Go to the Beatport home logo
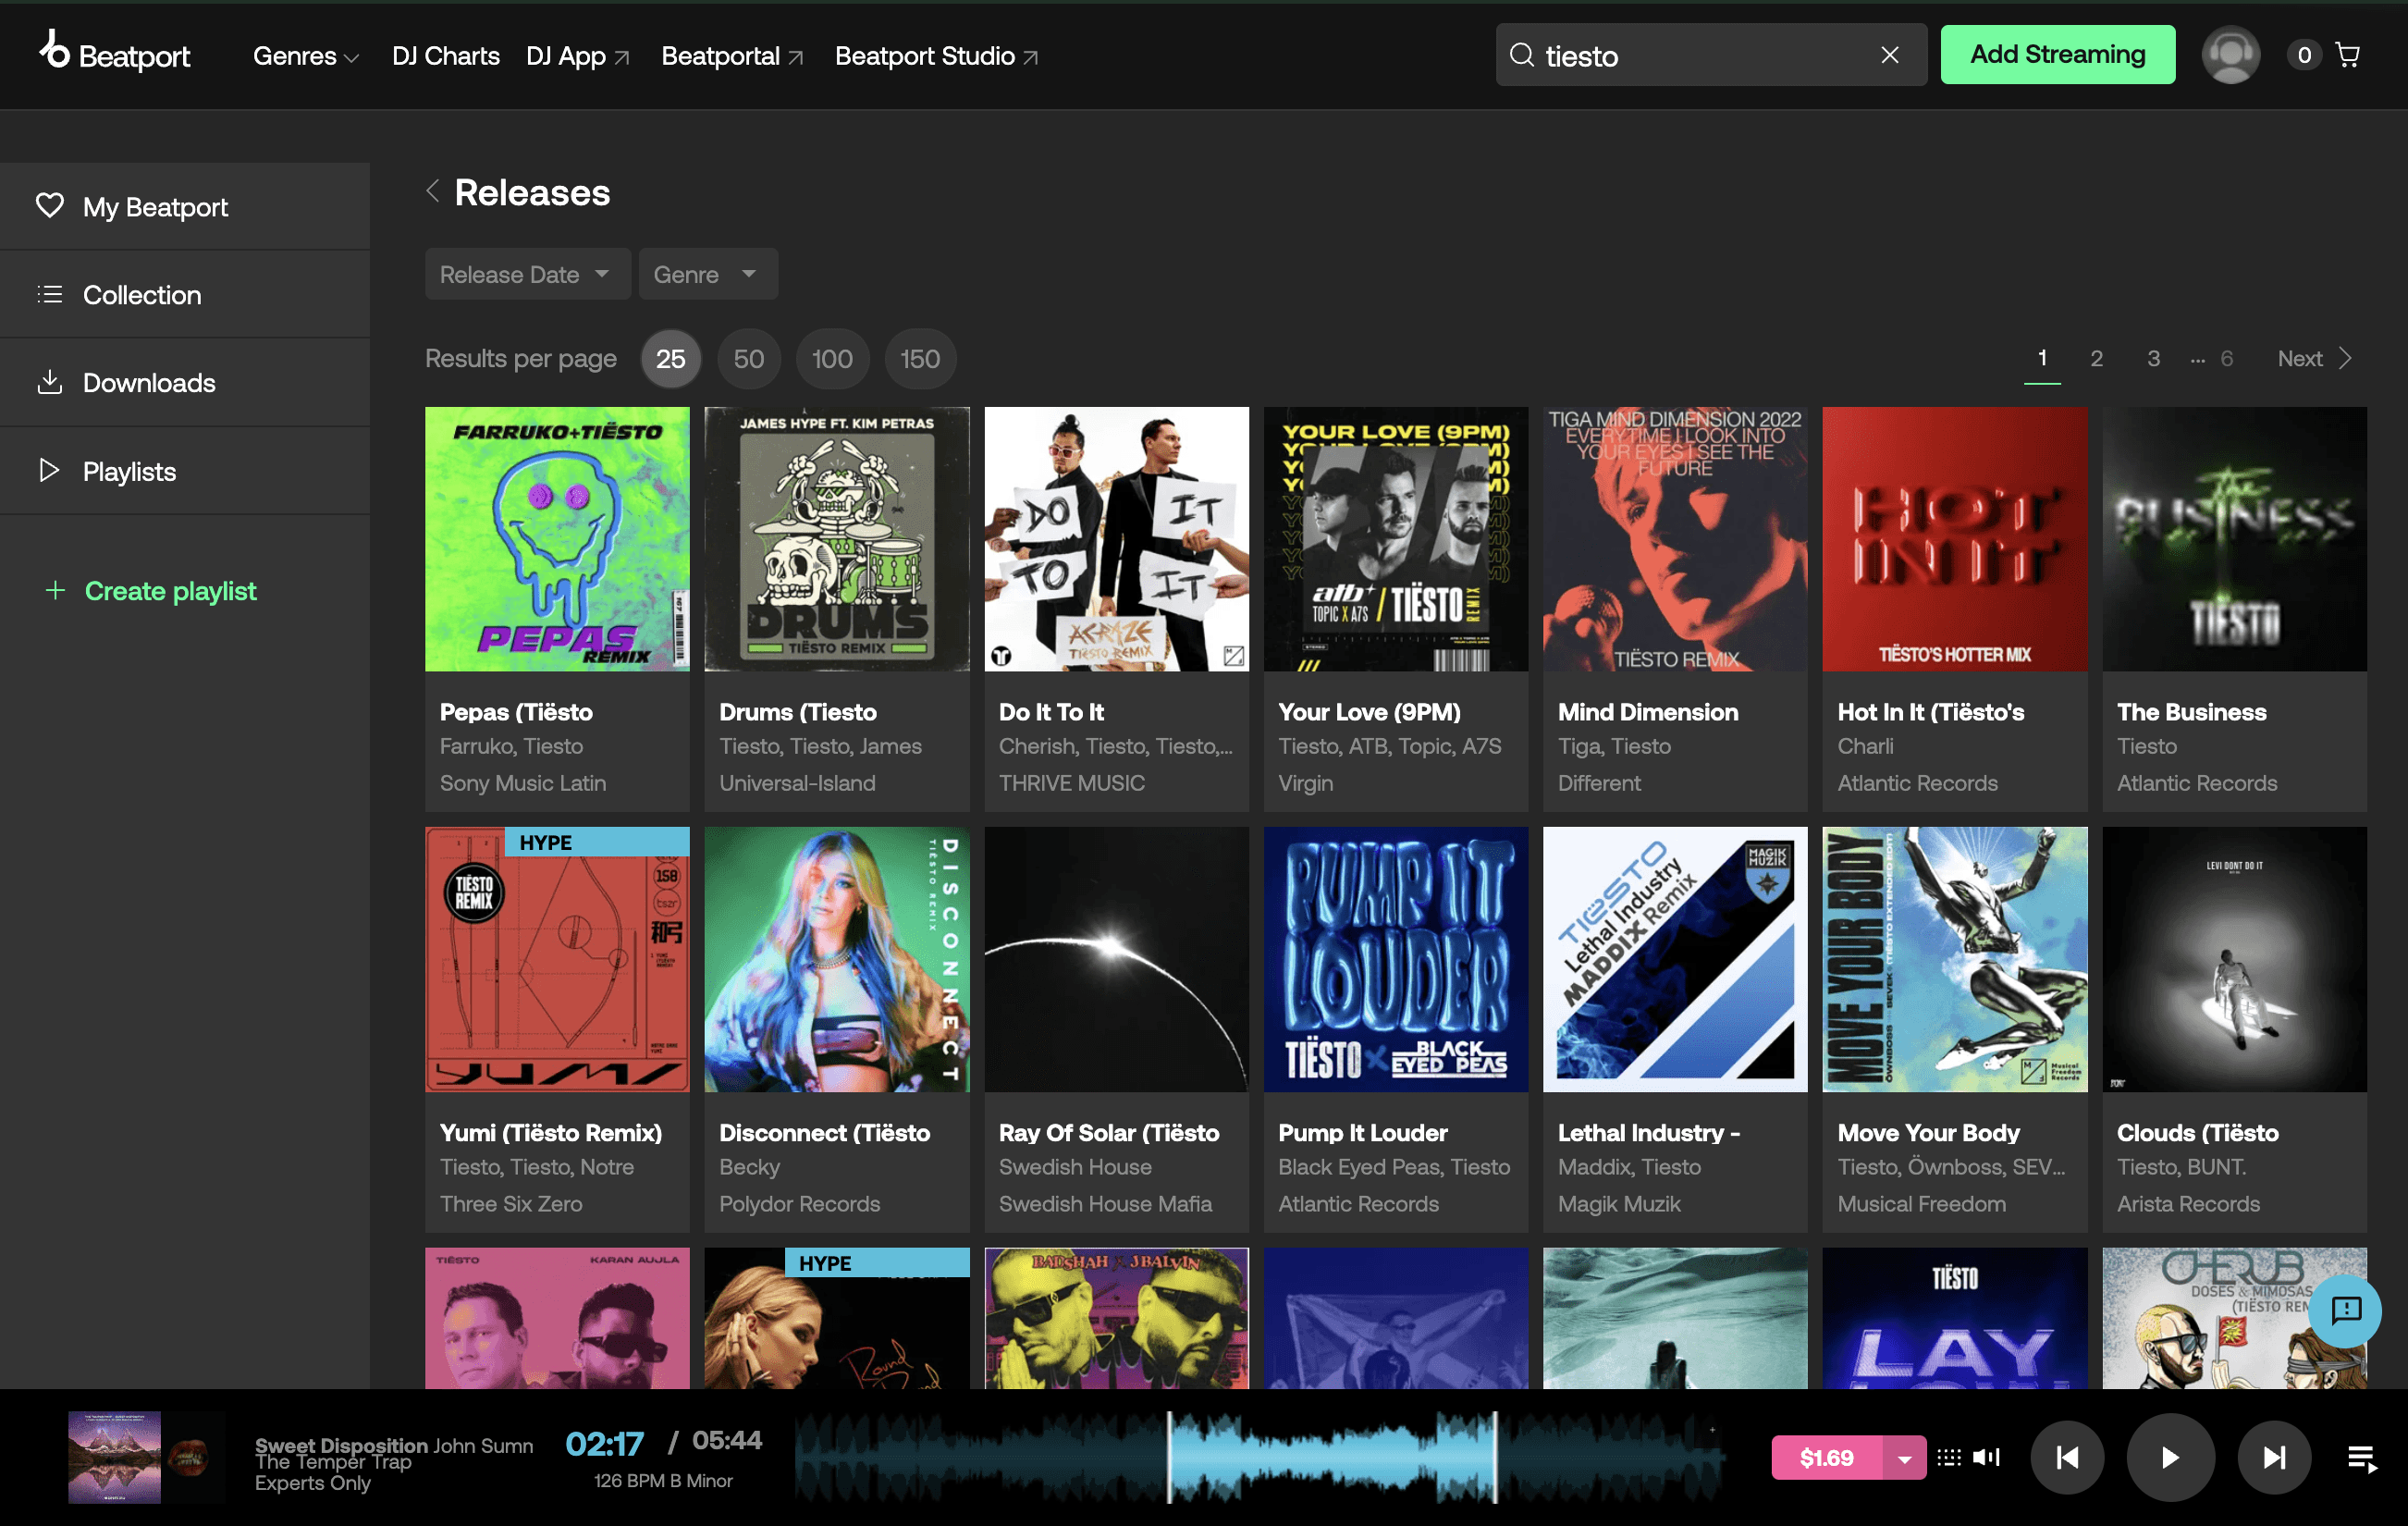Viewport: 2408px width, 1526px height. [x=115, y=53]
